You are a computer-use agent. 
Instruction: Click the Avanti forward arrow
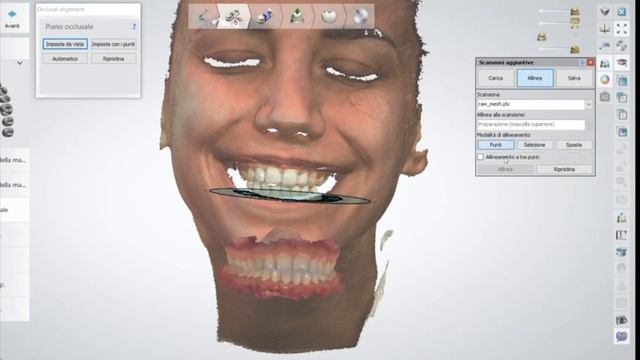(x=12, y=14)
